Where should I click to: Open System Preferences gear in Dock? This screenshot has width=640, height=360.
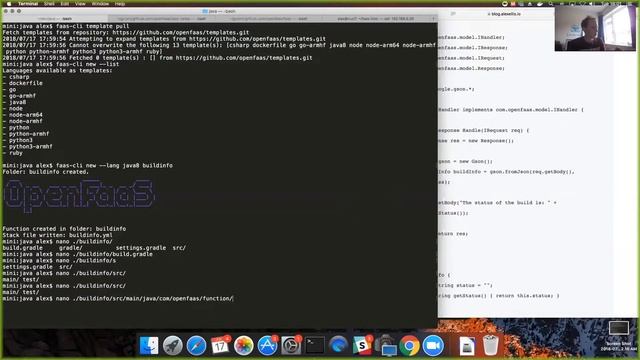pos(291,346)
